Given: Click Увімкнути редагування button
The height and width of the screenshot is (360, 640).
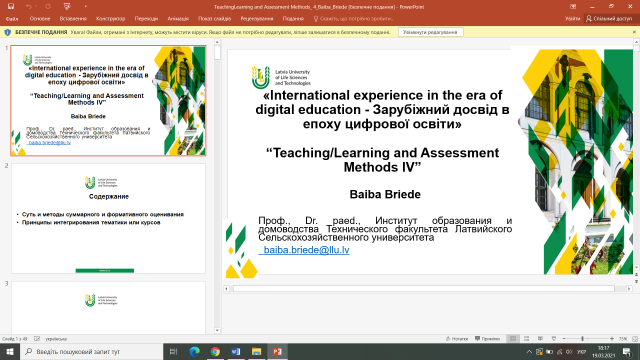Looking at the screenshot, I should tap(431, 32).
